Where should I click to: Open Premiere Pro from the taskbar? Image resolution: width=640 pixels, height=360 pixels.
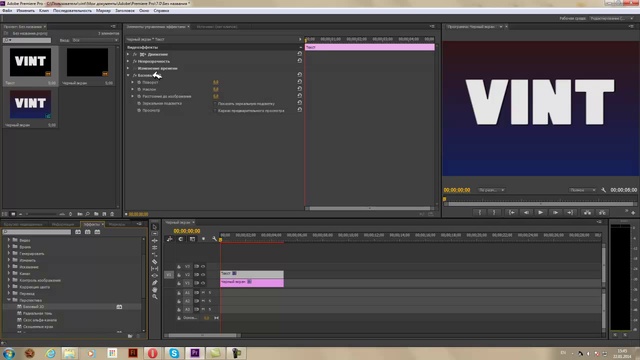coord(195,353)
